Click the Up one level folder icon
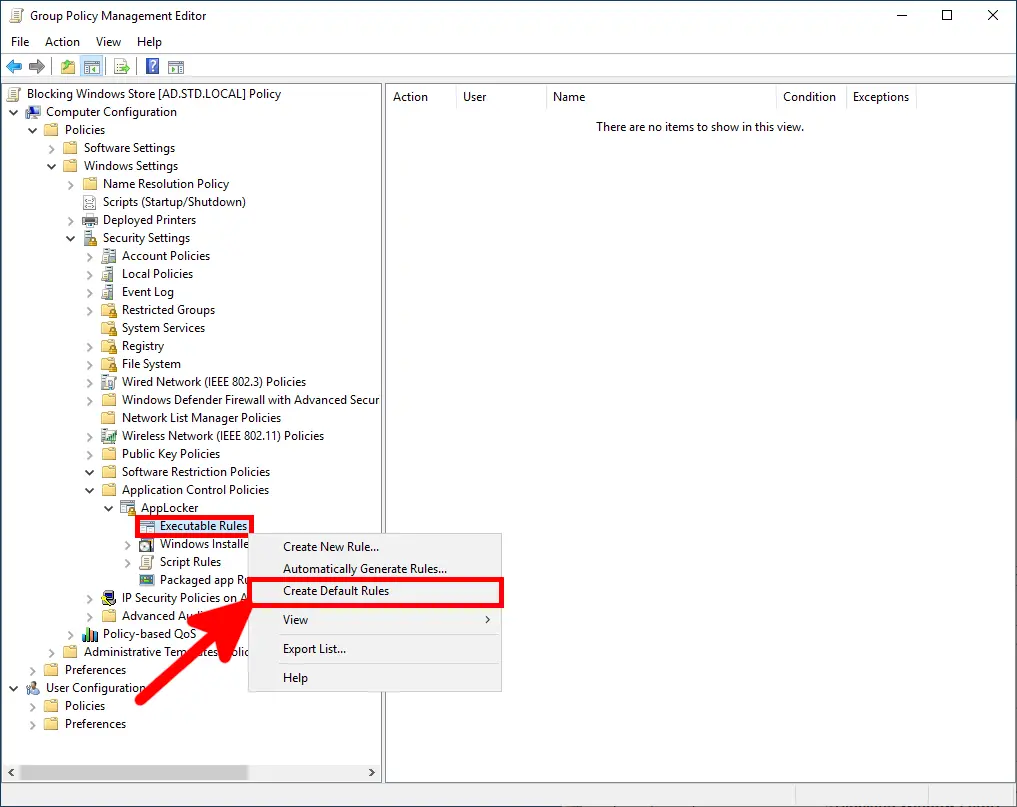The image size is (1017, 807). (x=67, y=66)
